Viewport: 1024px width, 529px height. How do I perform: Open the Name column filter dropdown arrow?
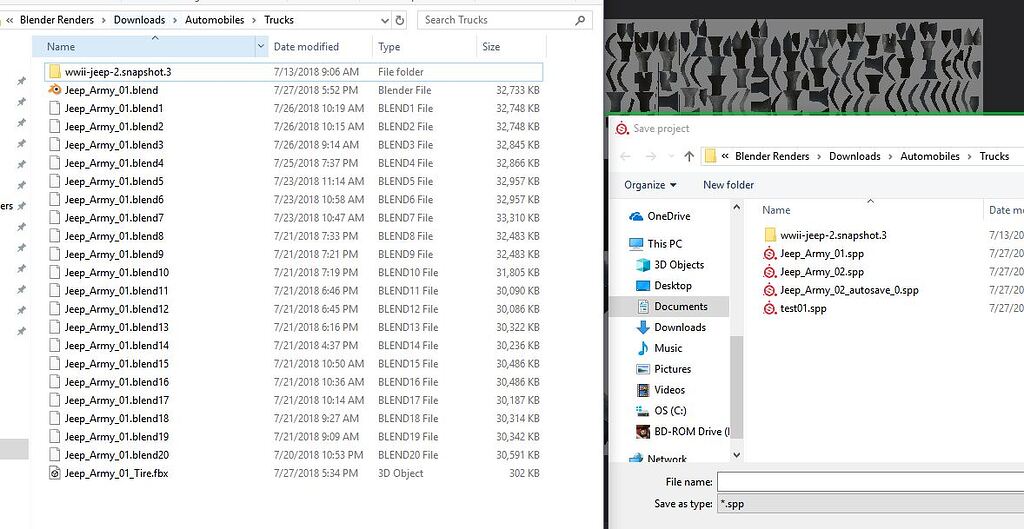(x=261, y=46)
